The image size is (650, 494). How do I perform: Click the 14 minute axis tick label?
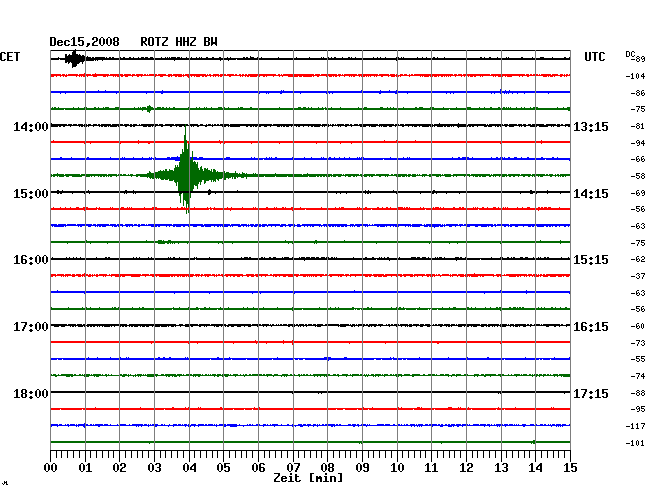(x=536, y=468)
